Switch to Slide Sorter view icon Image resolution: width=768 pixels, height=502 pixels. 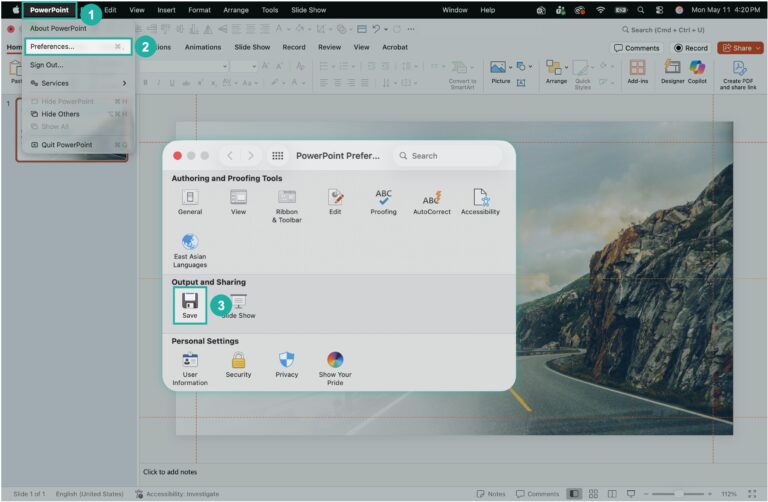click(x=593, y=494)
